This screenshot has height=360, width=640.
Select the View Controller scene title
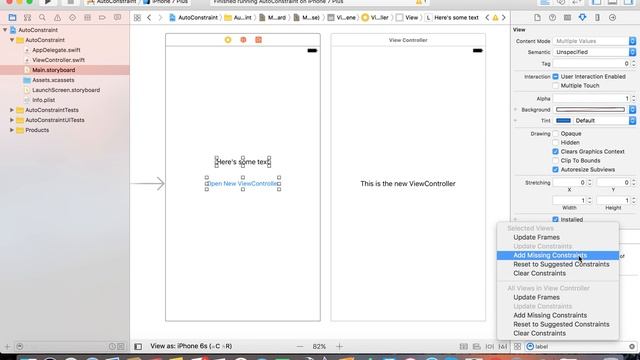(408, 40)
